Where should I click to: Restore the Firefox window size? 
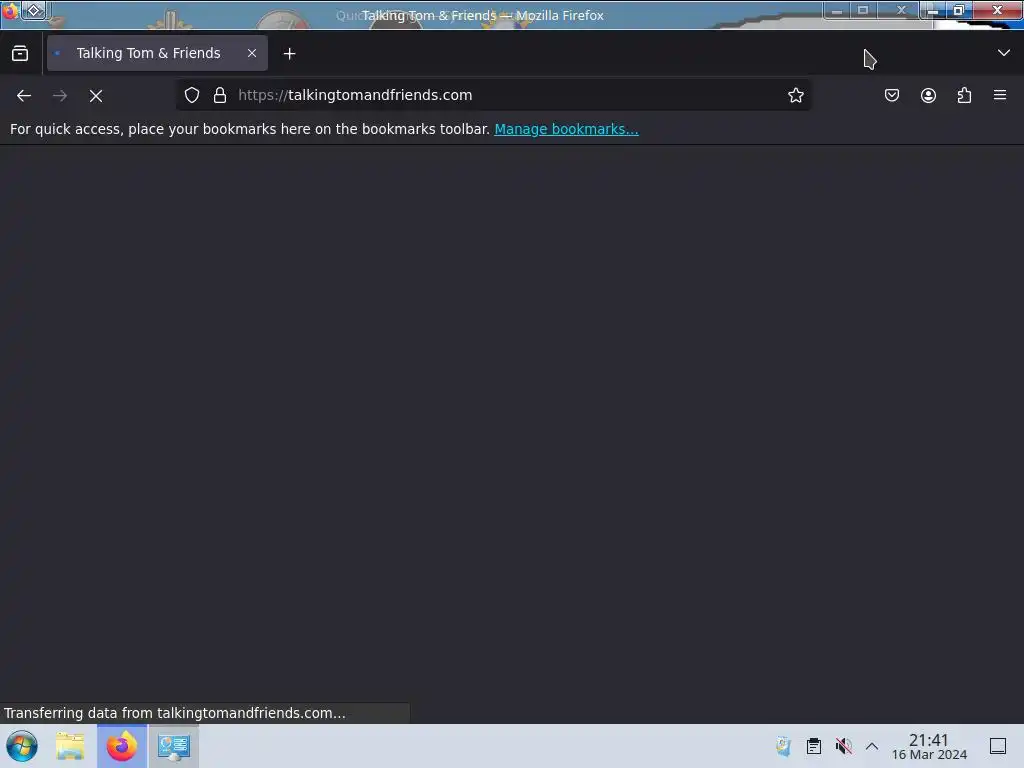(x=958, y=10)
